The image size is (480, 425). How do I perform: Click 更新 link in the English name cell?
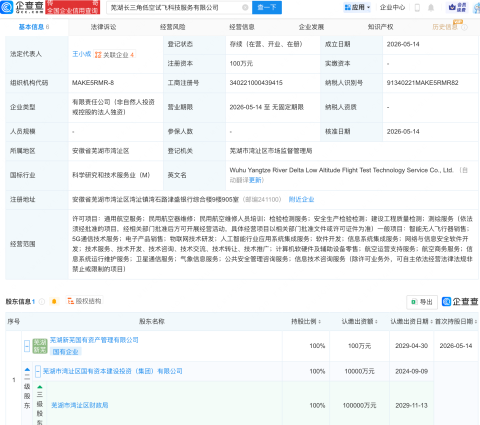[255, 180]
